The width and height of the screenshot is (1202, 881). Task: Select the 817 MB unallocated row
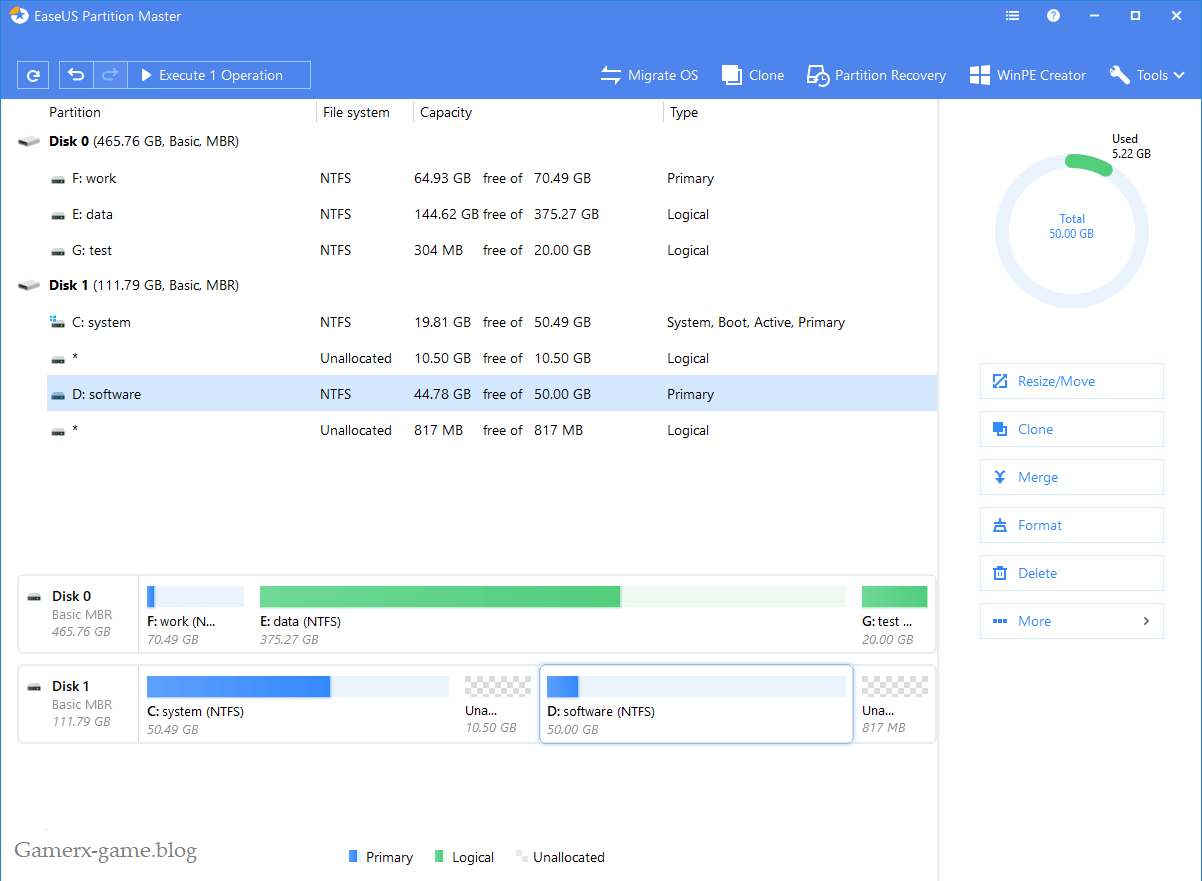(x=492, y=430)
